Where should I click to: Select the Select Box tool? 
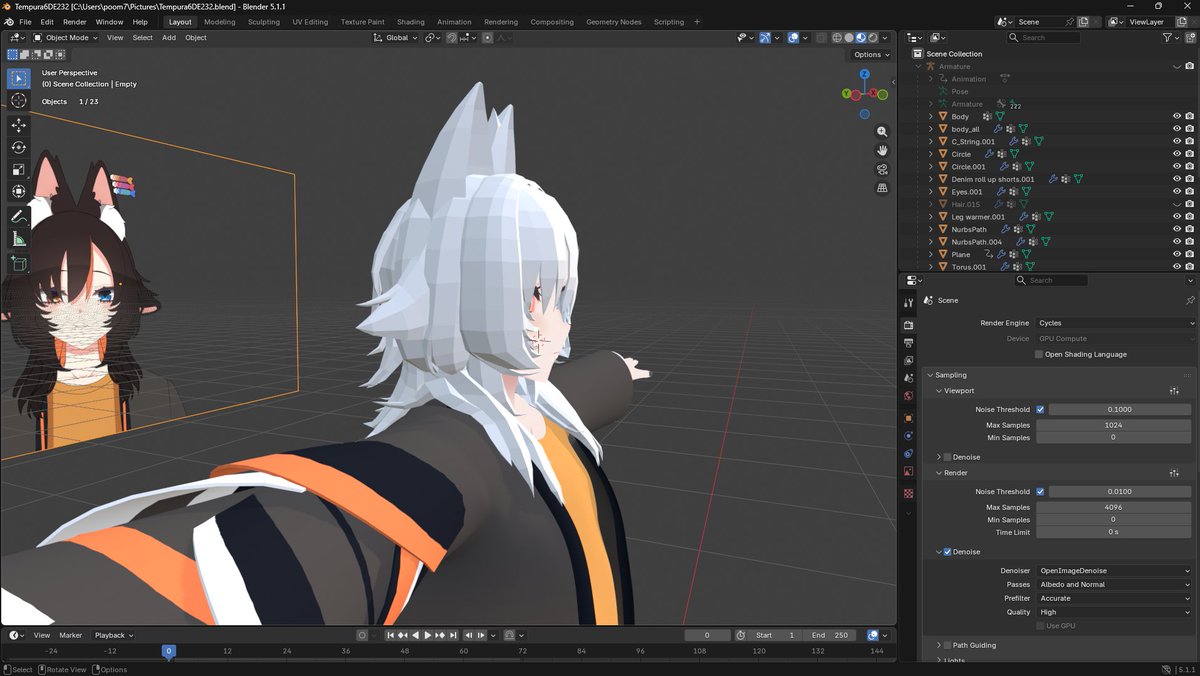(x=18, y=78)
